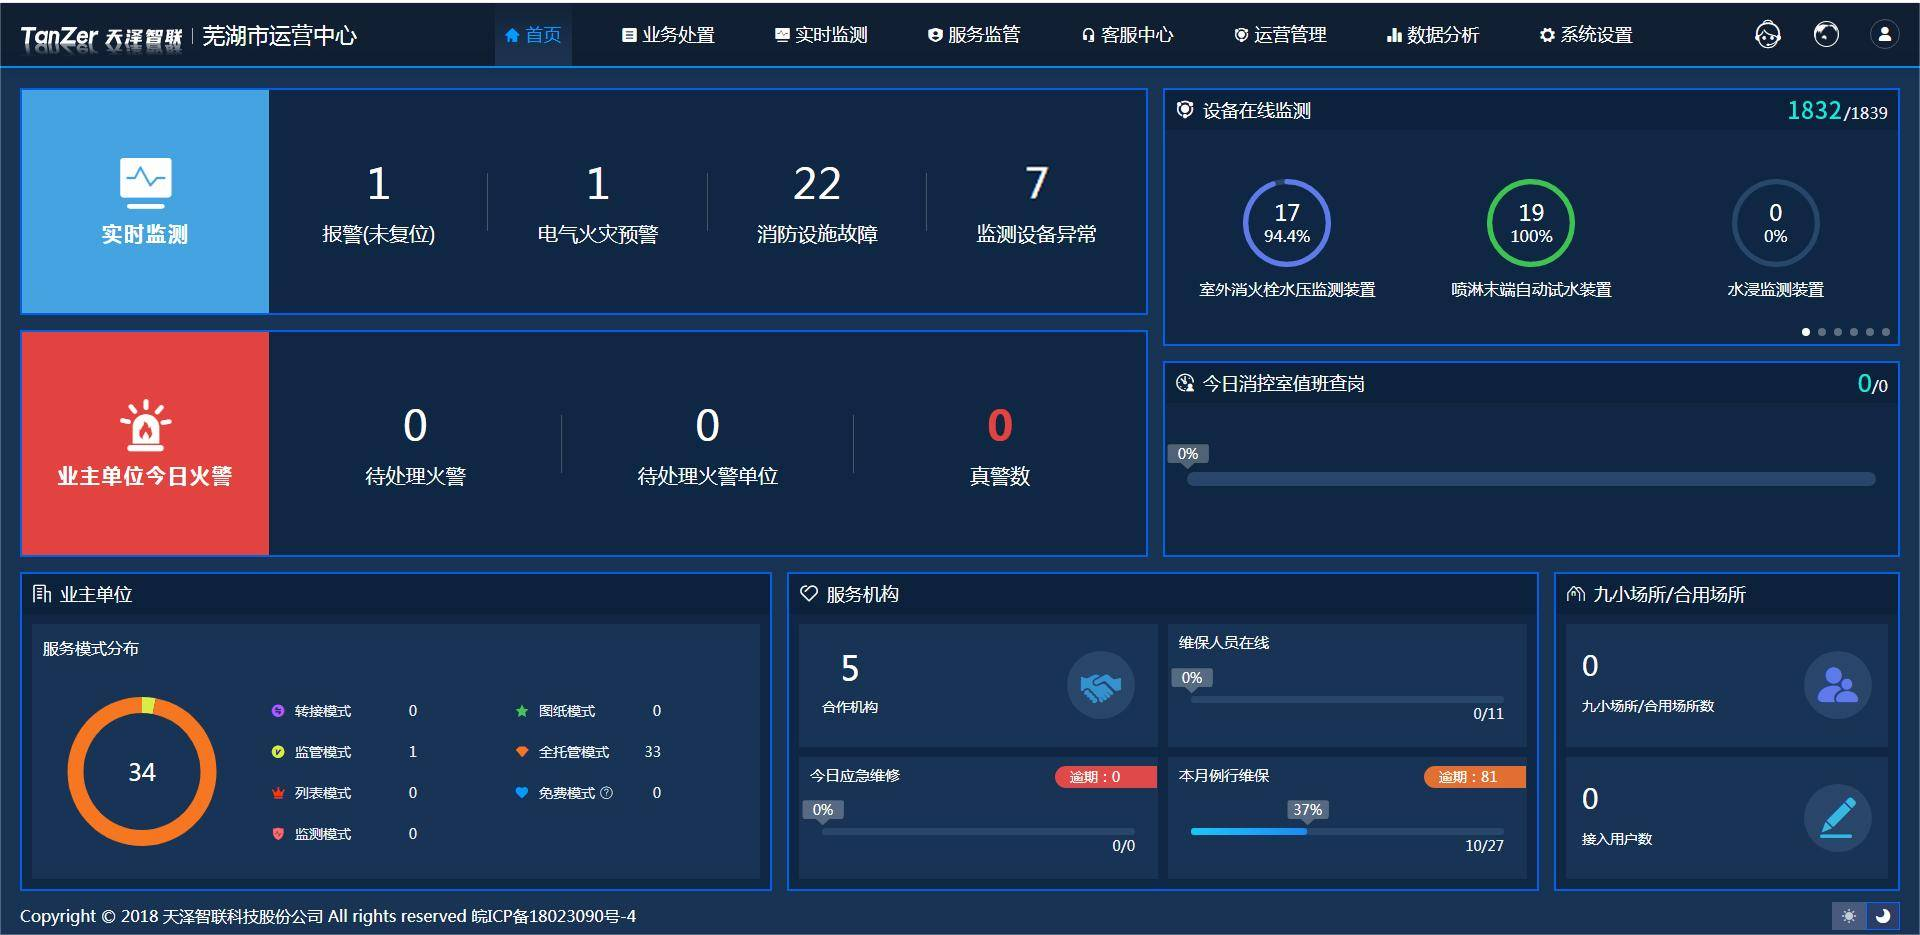
Task: Click the help icon next to 免费模式
Action: [x=606, y=793]
